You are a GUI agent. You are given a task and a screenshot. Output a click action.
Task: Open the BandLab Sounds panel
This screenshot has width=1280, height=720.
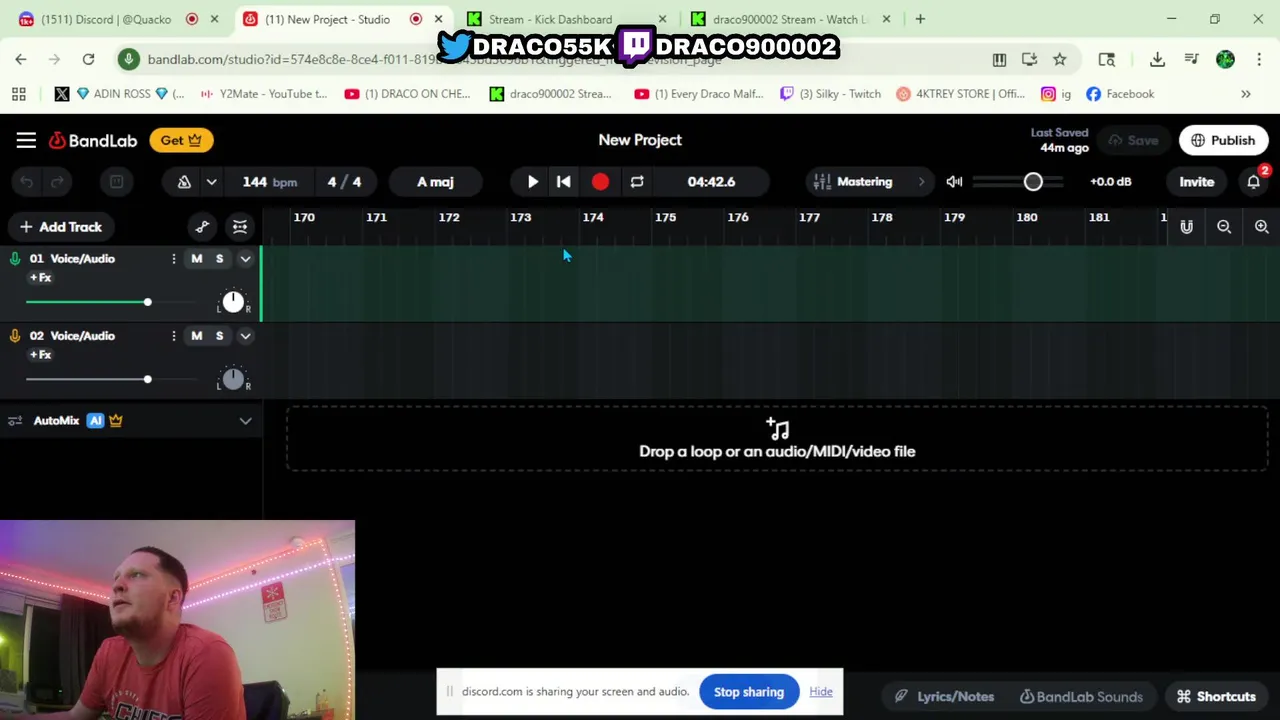pos(1081,697)
